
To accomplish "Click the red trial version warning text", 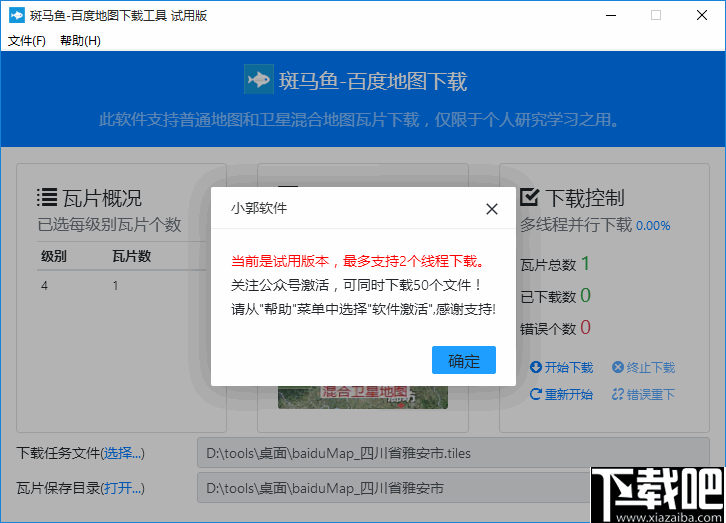I will [359, 262].
